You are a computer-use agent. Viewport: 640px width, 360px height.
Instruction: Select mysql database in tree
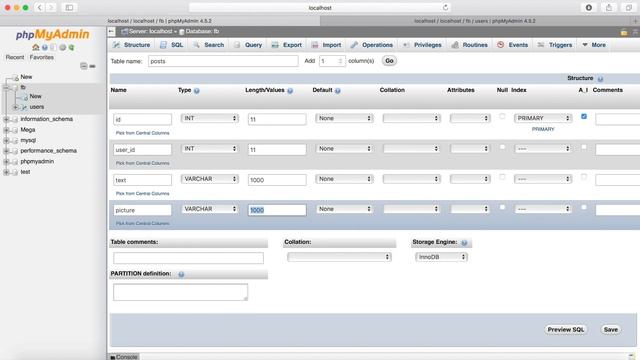pyautogui.click(x=28, y=140)
